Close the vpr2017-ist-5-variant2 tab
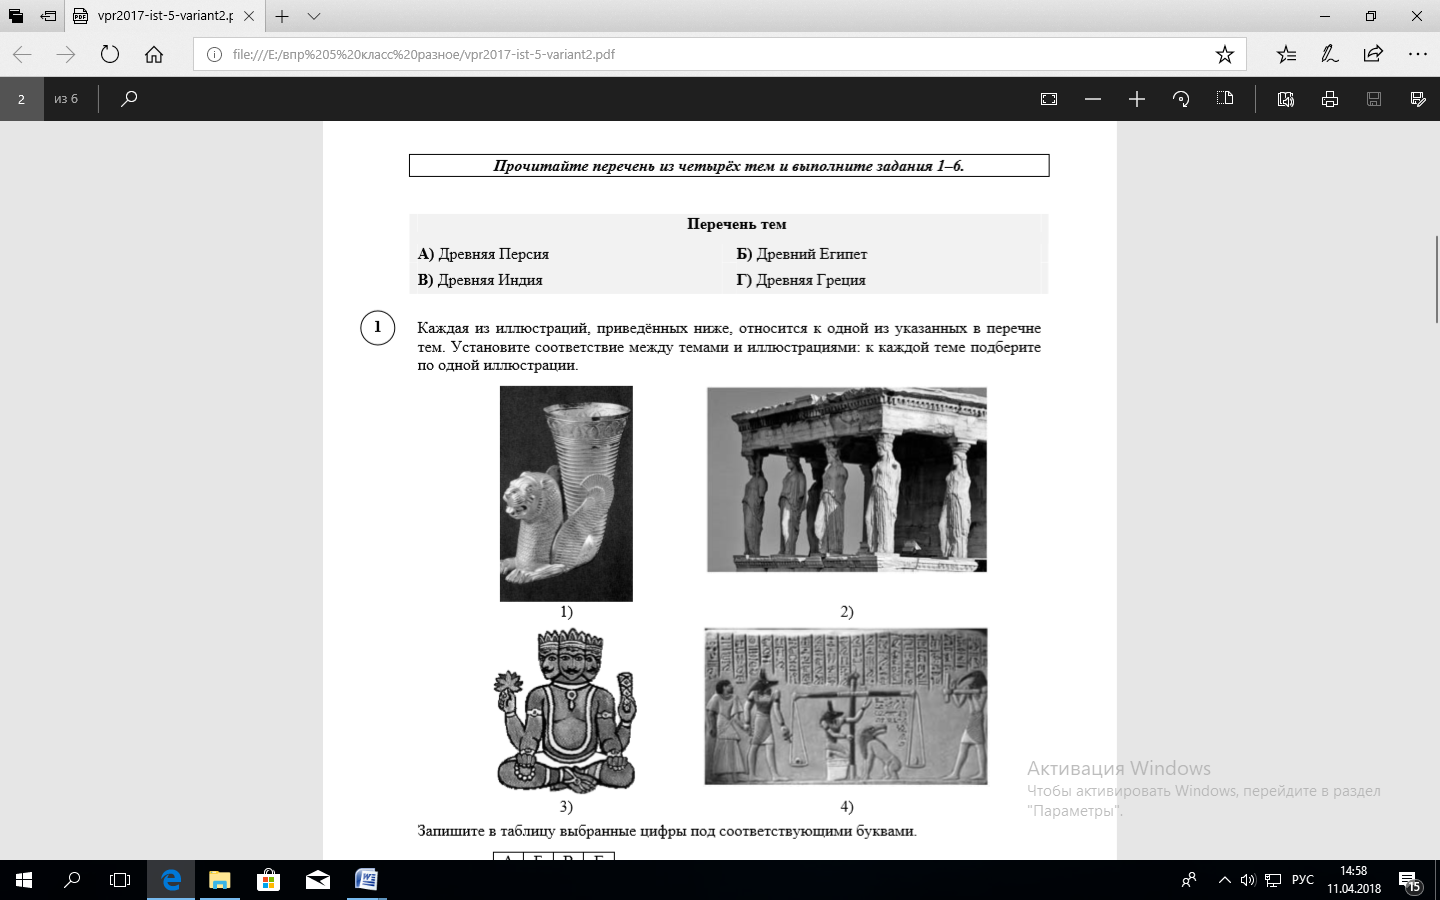Viewport: 1440px width, 900px height. [x=249, y=16]
